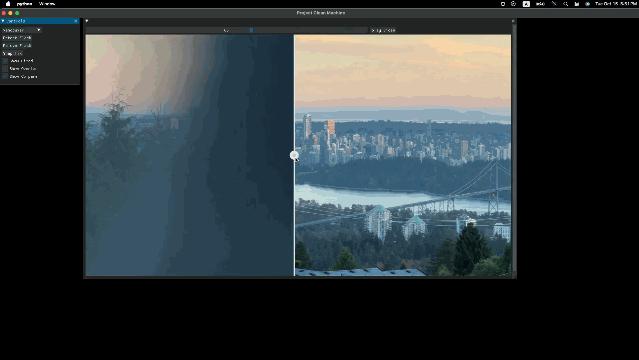Collapse the Controls panel triangle
This screenshot has height=360, width=639.
[3, 21]
